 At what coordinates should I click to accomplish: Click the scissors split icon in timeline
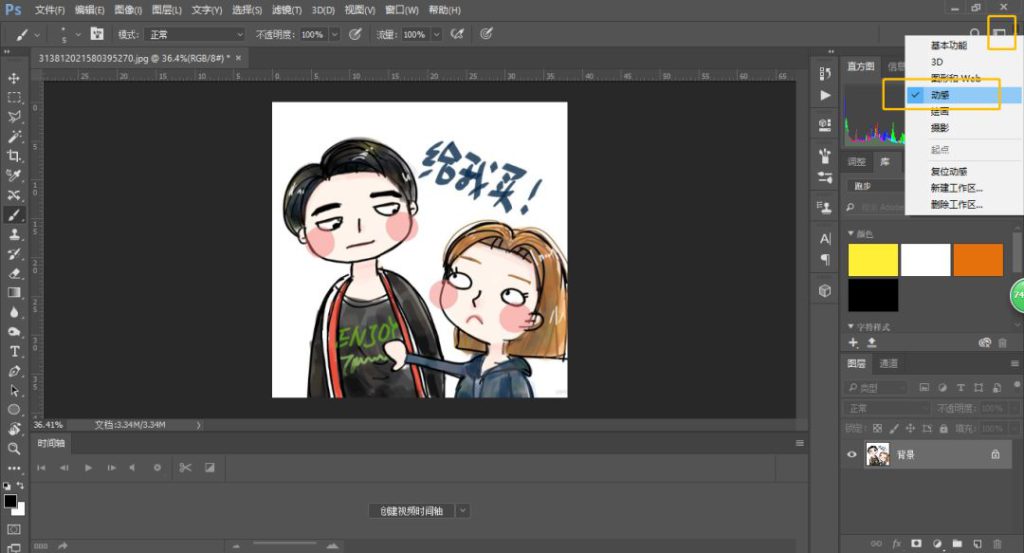click(185, 467)
